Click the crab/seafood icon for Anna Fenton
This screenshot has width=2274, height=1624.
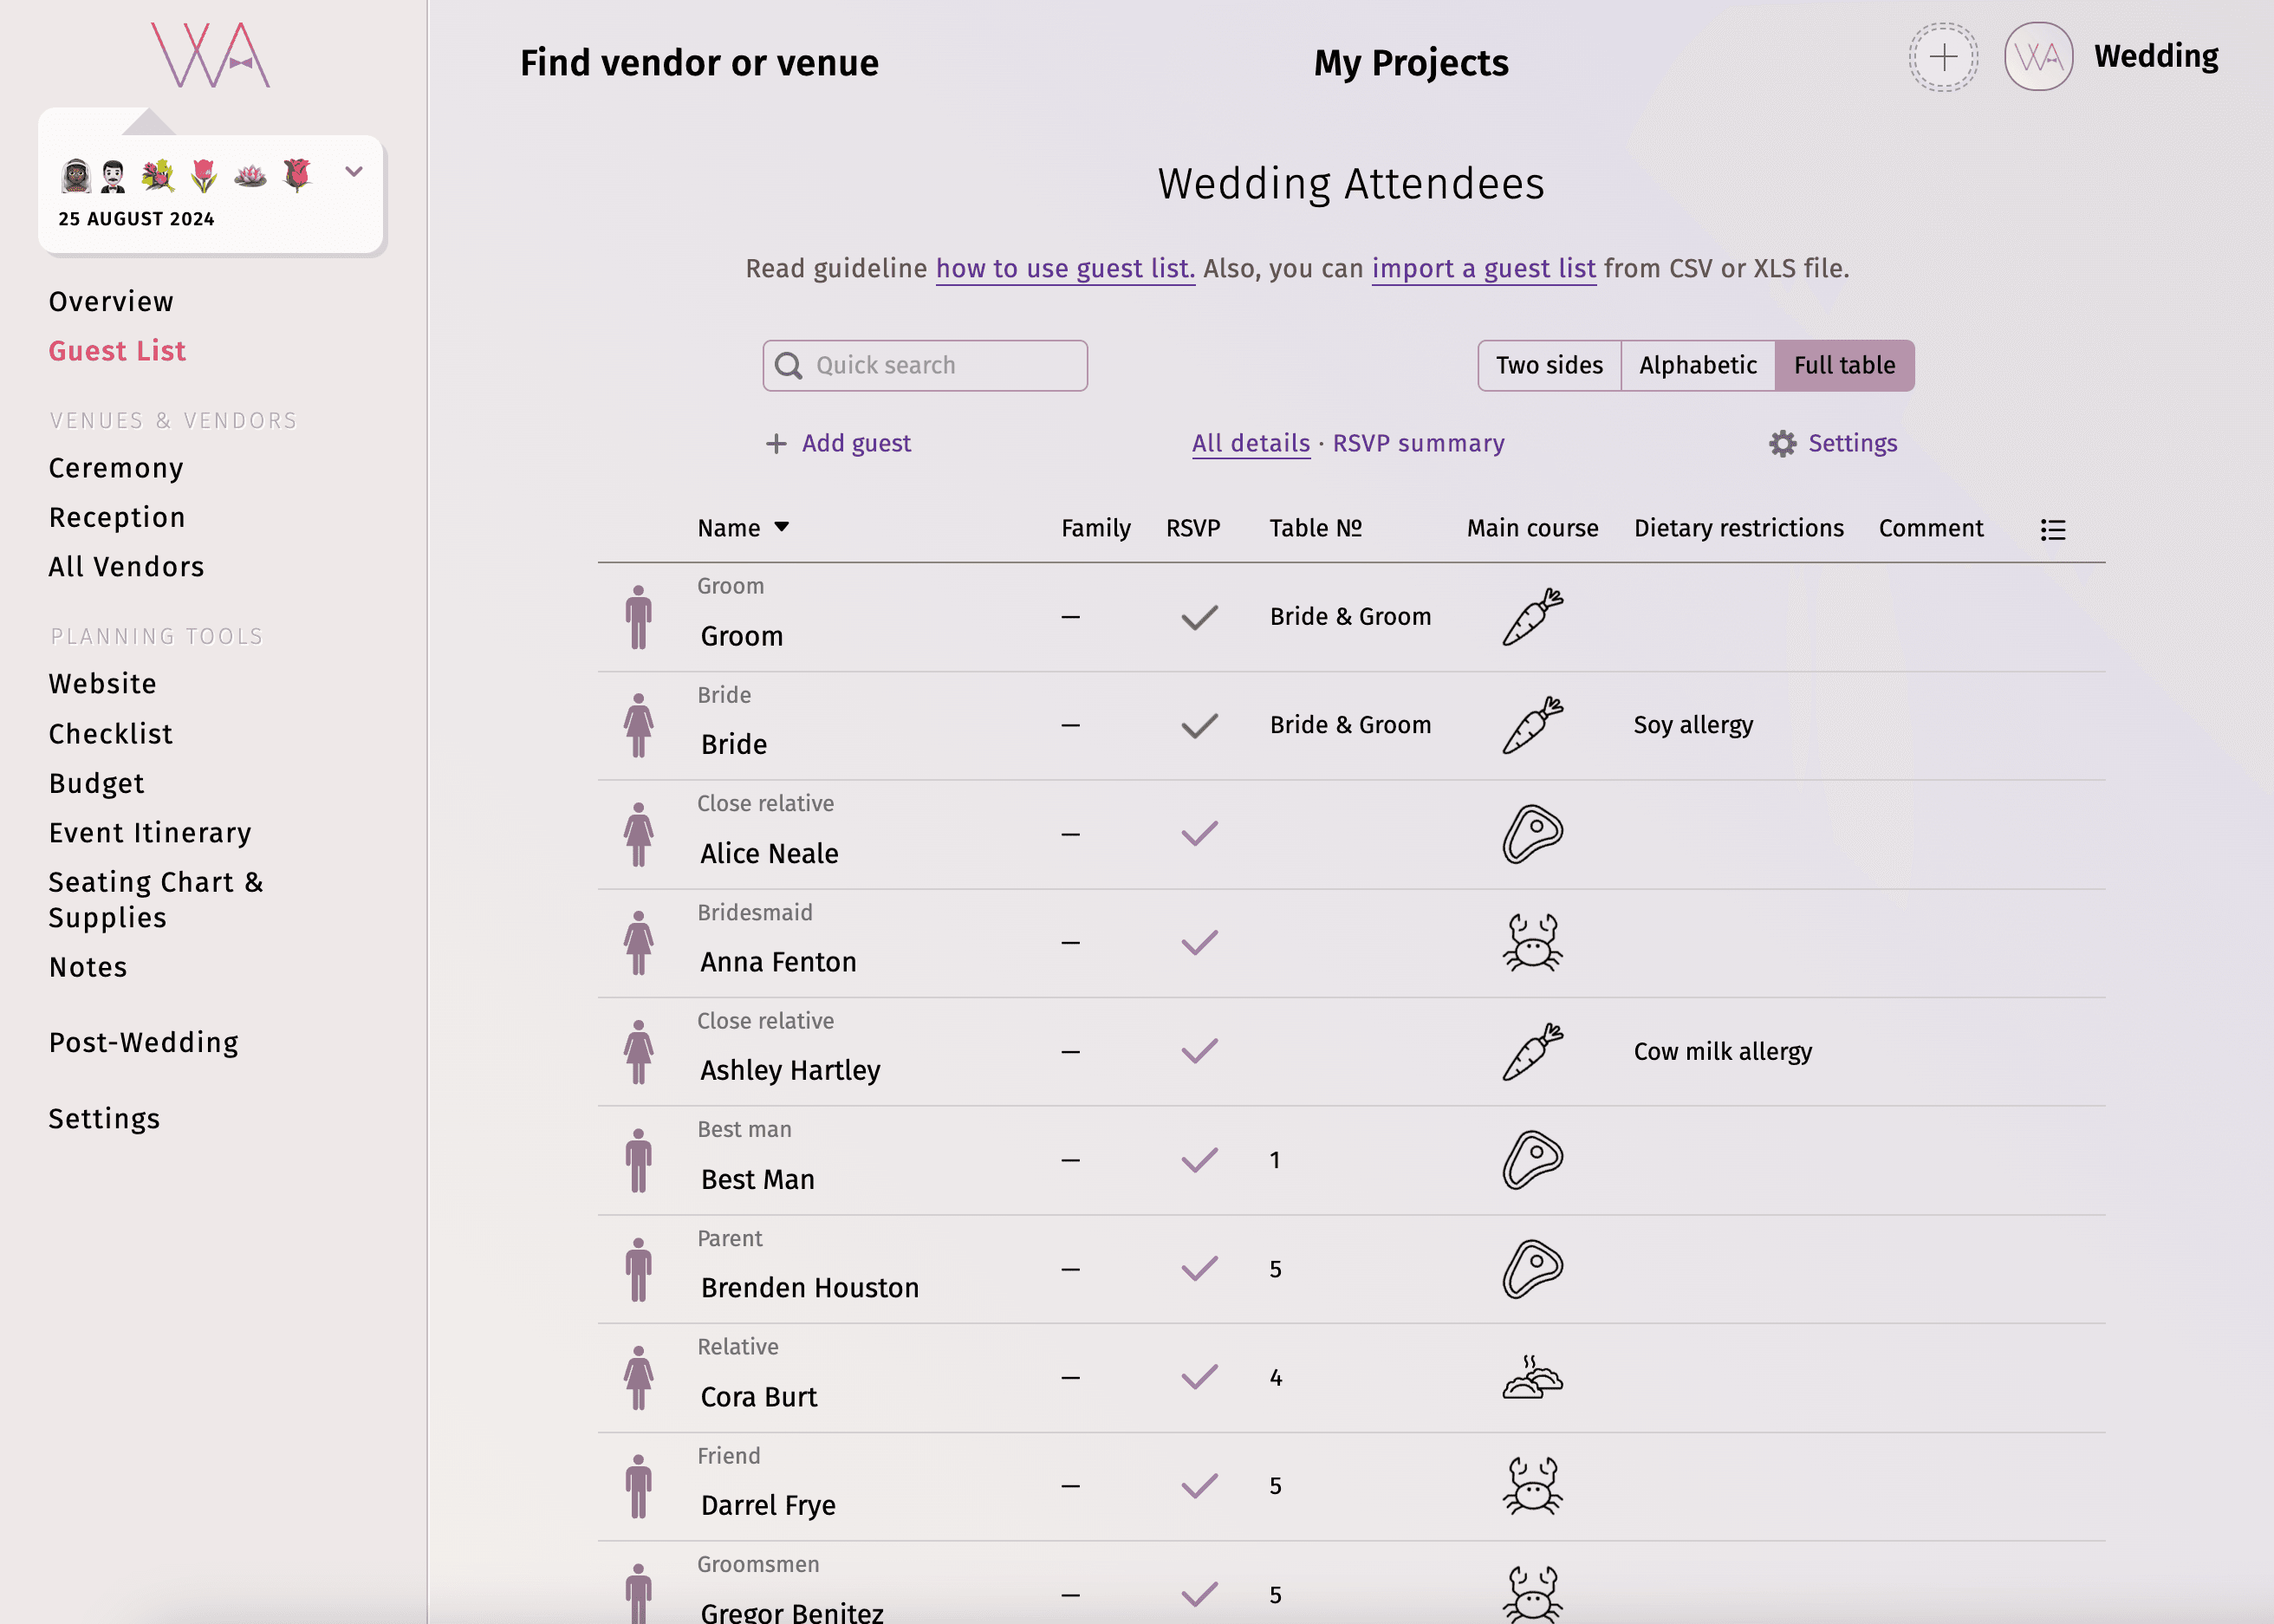(1530, 942)
